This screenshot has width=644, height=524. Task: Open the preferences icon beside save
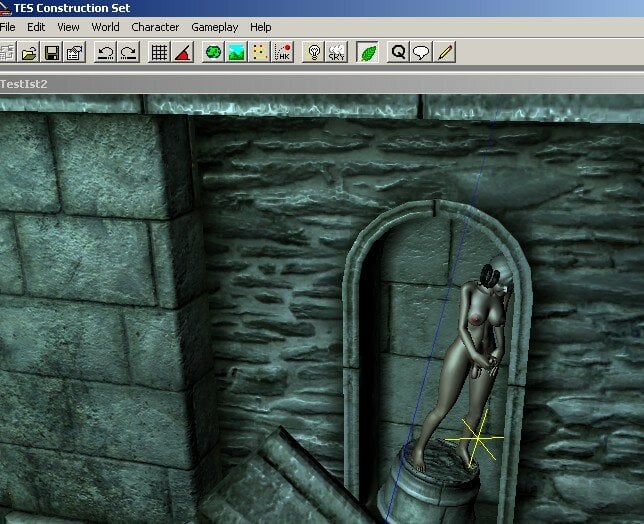75,52
